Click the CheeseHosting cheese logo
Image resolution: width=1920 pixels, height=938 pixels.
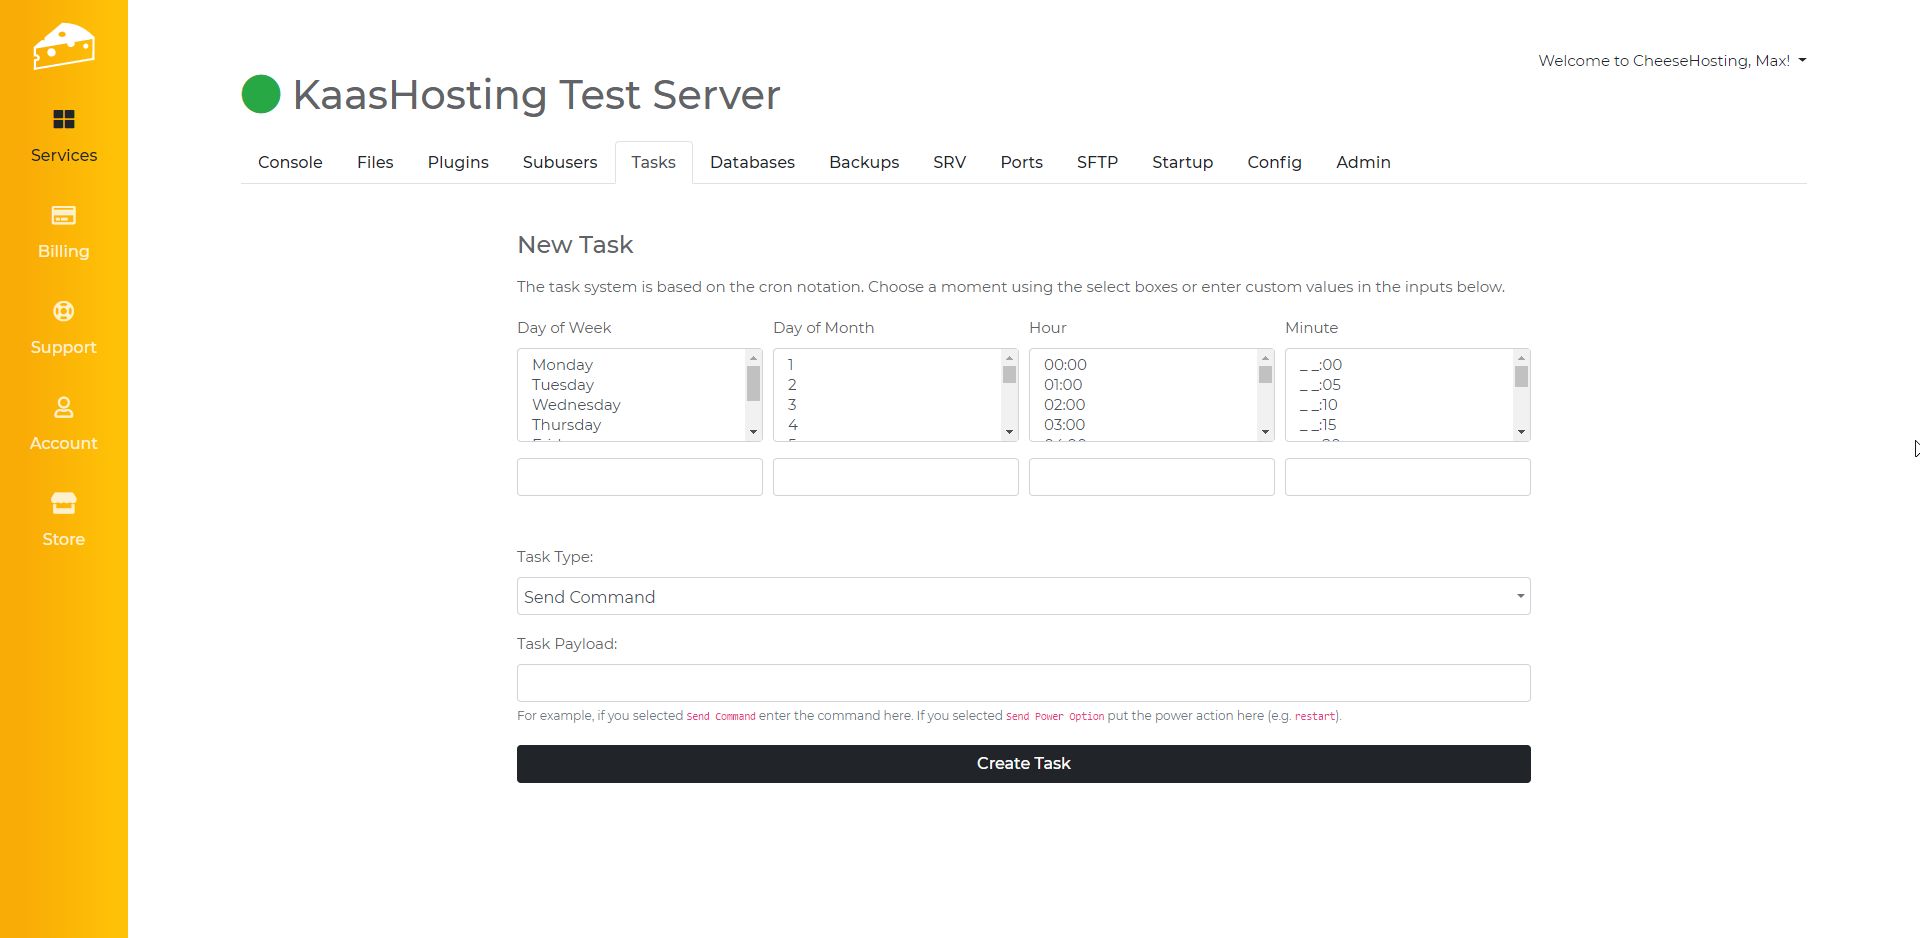click(x=63, y=46)
